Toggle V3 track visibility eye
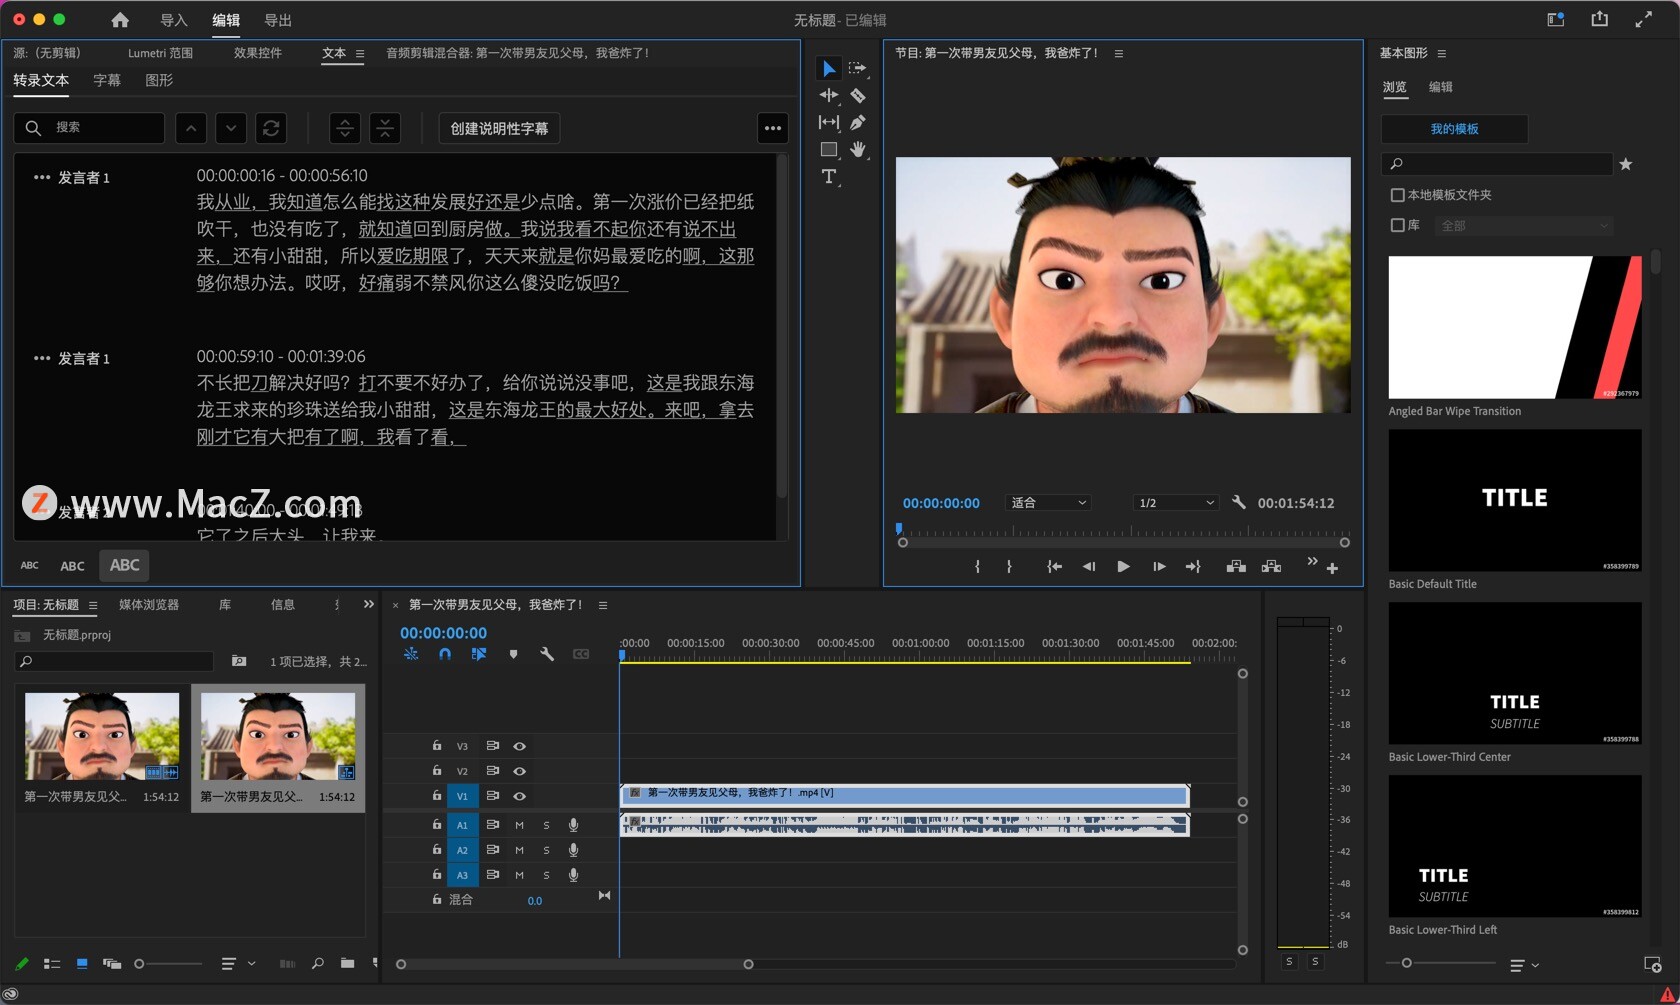1680x1005 pixels. pos(519,746)
